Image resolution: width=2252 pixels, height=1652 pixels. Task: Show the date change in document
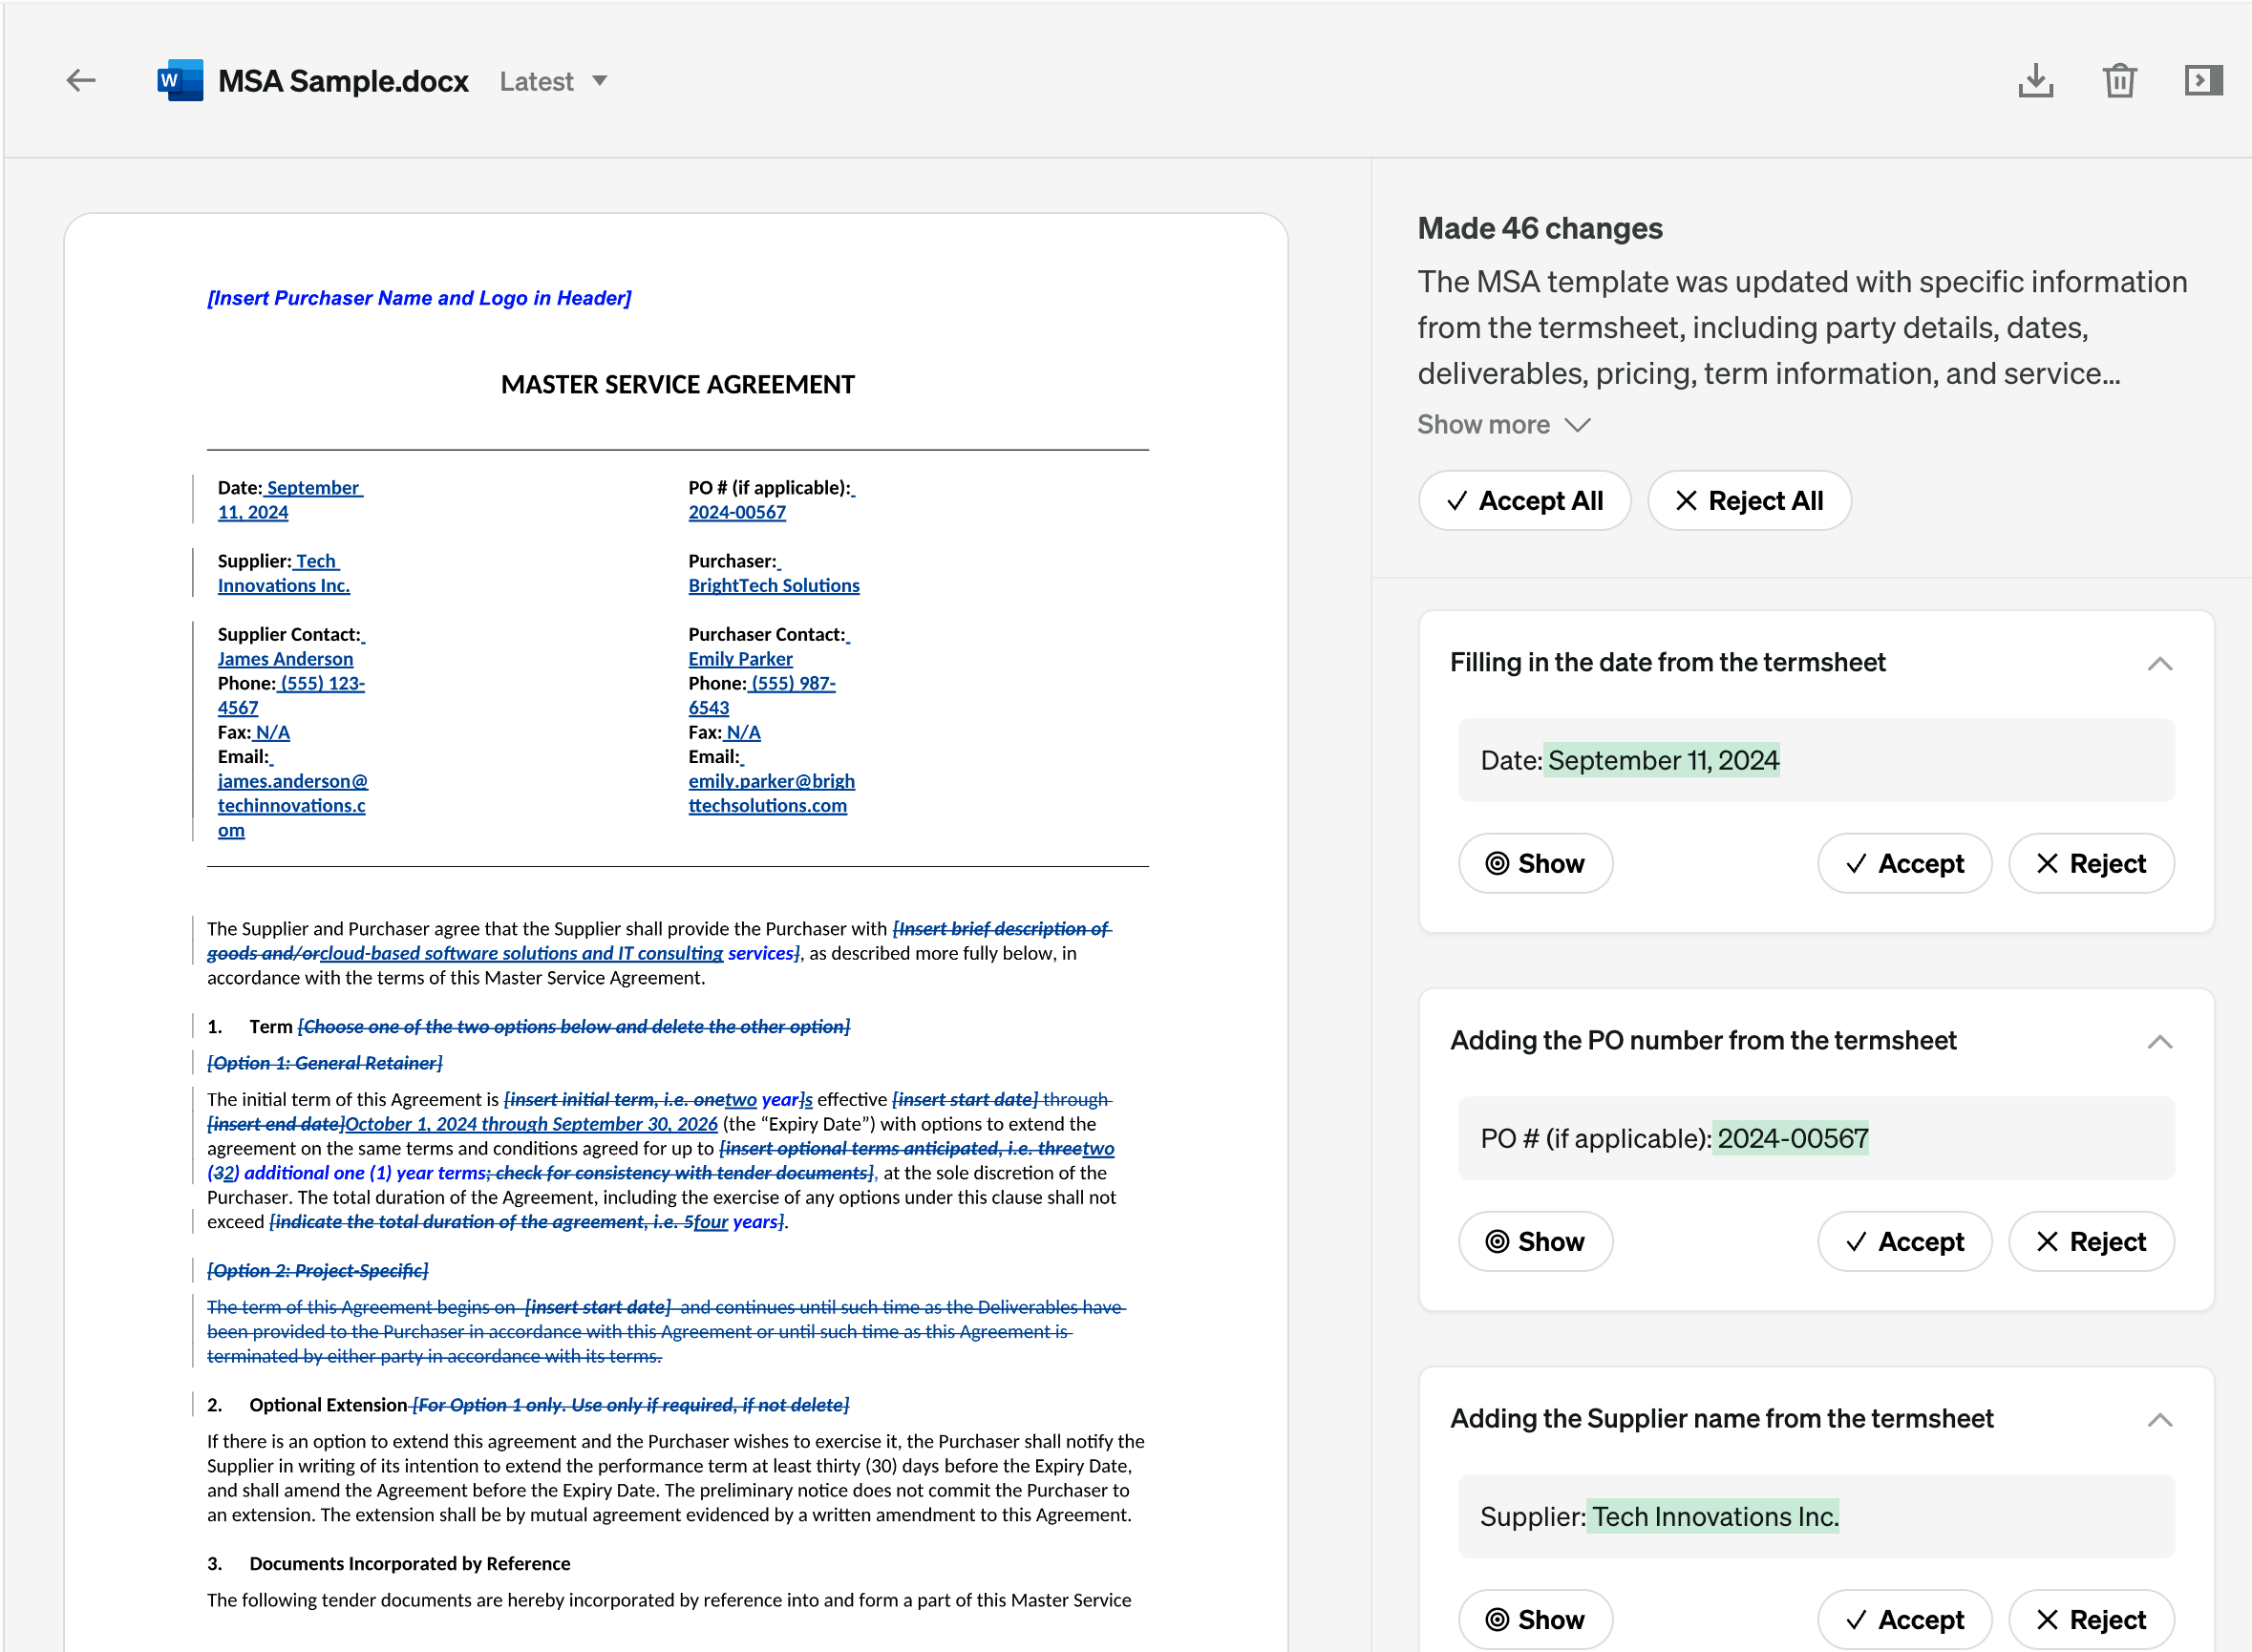[1535, 863]
